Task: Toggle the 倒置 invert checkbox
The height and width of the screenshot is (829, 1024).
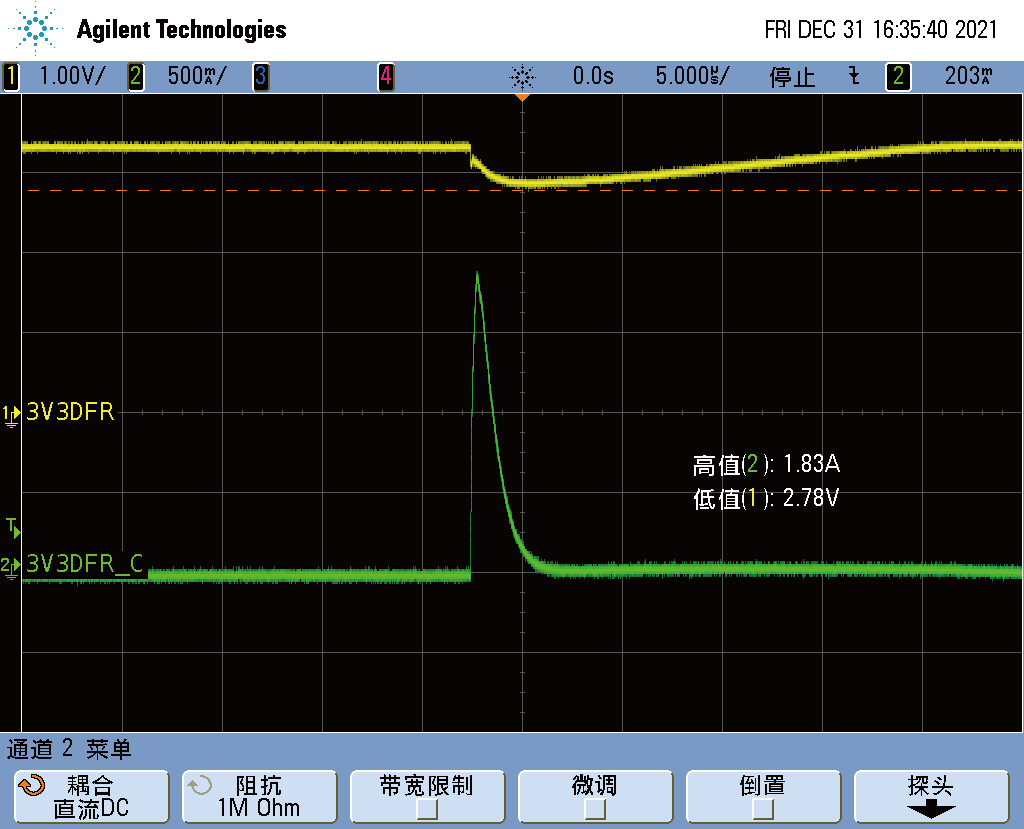Action: point(762,808)
